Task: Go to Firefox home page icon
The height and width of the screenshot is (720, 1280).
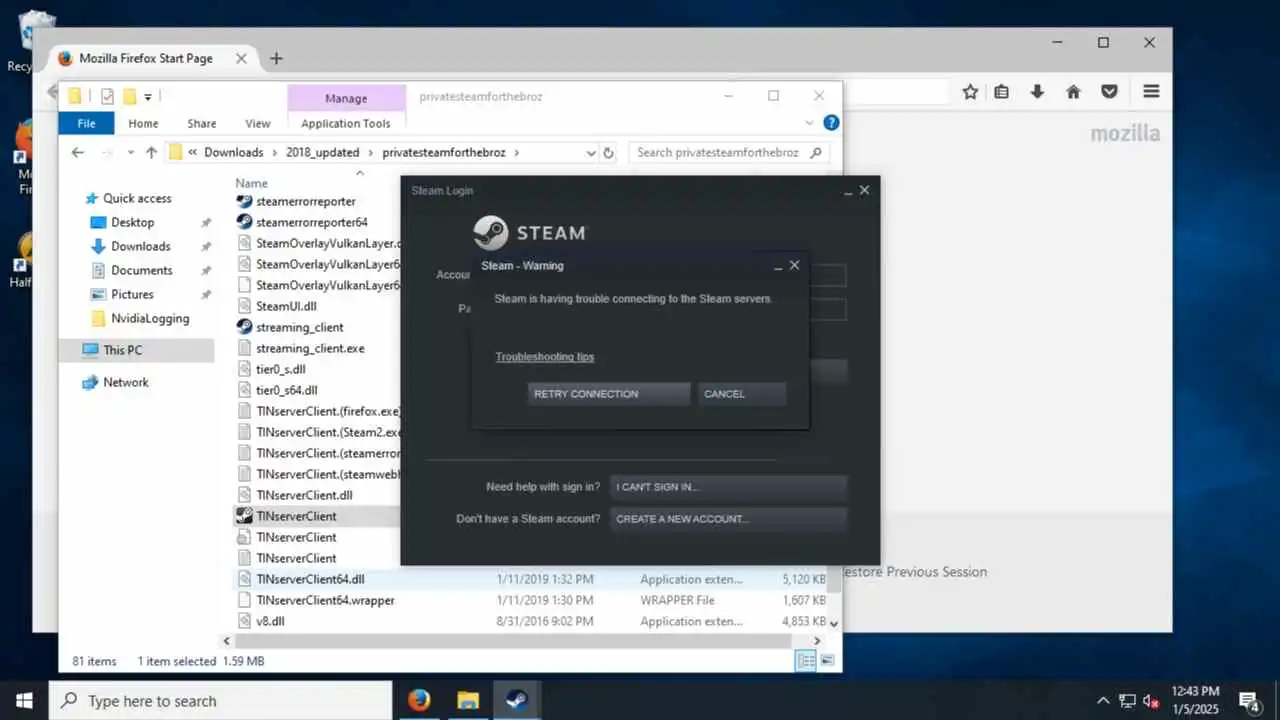Action: click(x=1073, y=92)
